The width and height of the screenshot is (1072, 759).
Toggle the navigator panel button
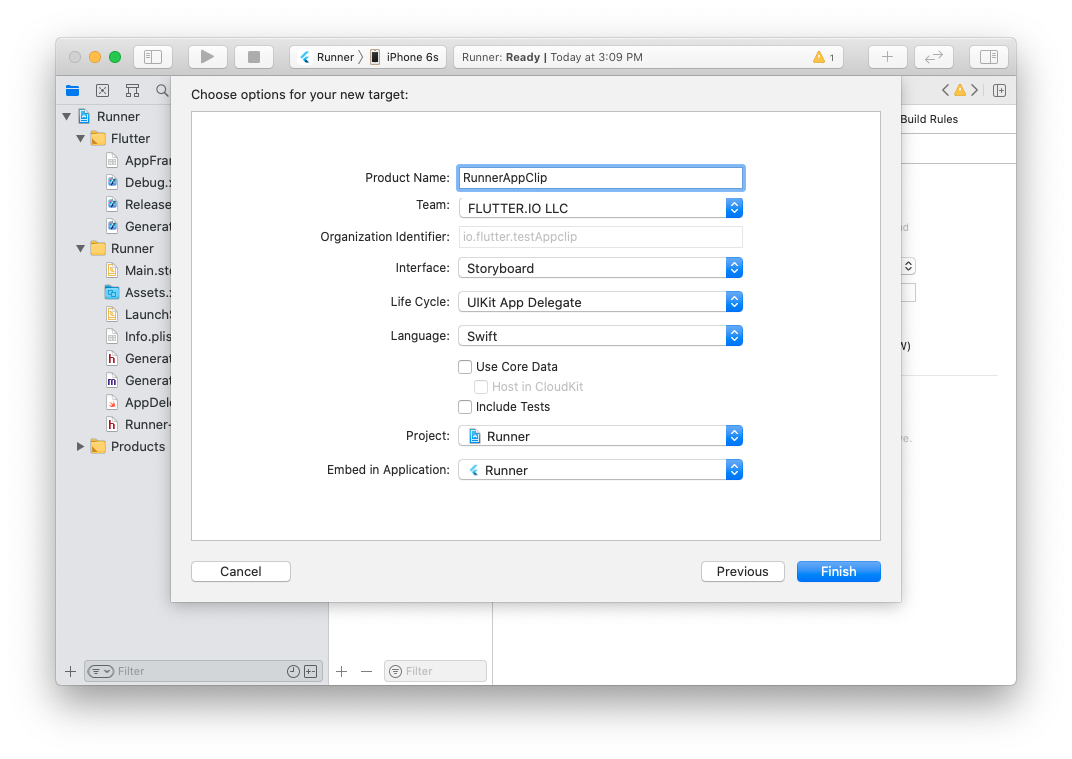point(153,57)
